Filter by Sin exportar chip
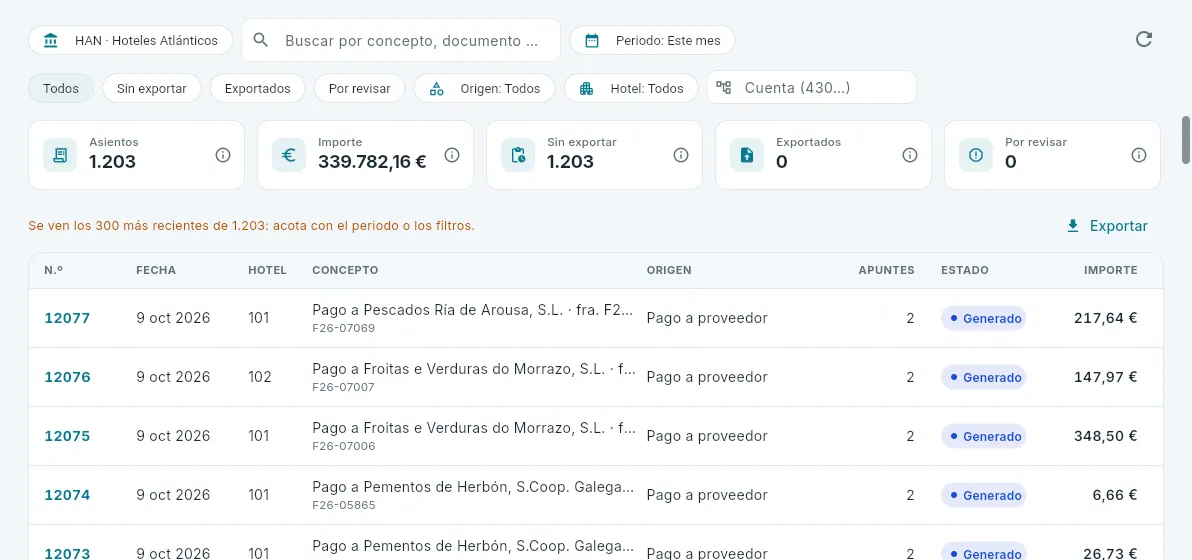This screenshot has width=1192, height=560. (151, 88)
